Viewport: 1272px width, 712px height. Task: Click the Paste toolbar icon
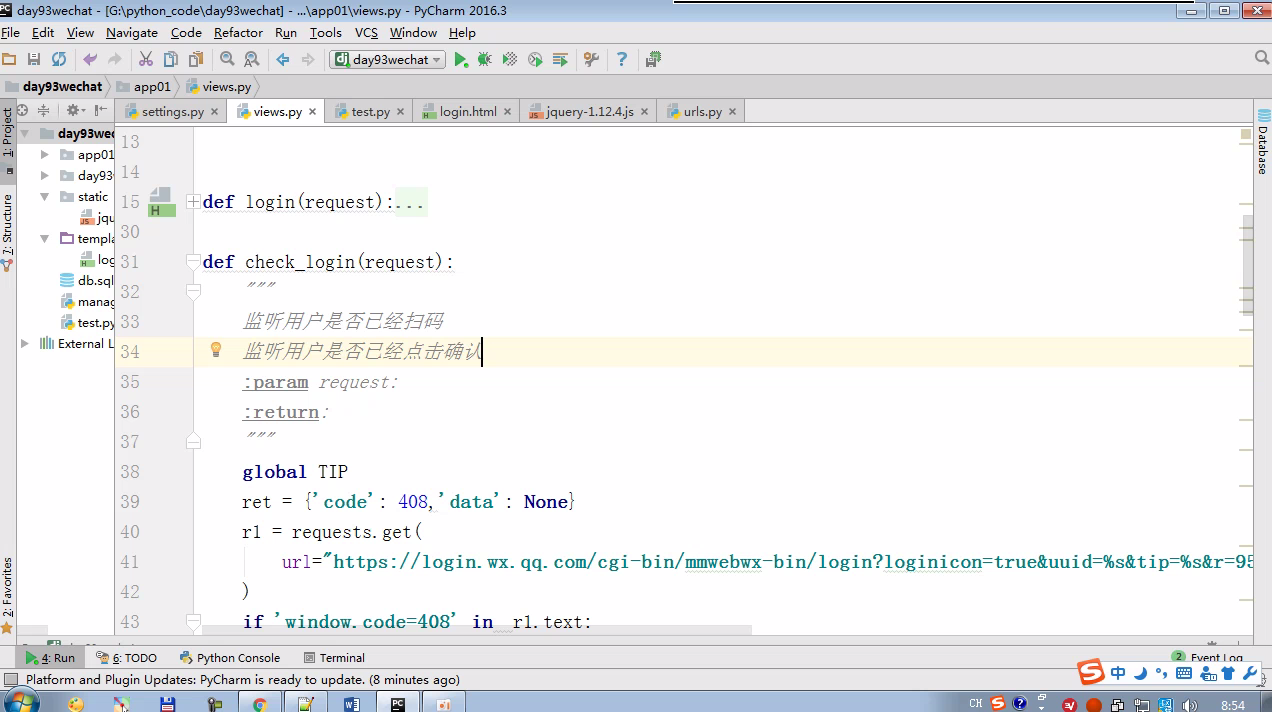[x=196, y=60]
